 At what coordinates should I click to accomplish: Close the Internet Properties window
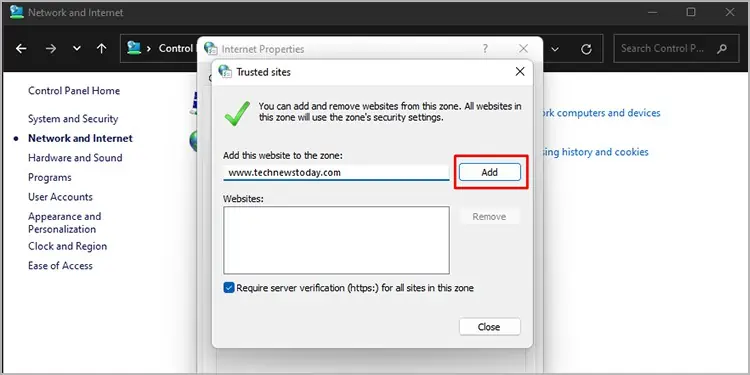click(523, 48)
